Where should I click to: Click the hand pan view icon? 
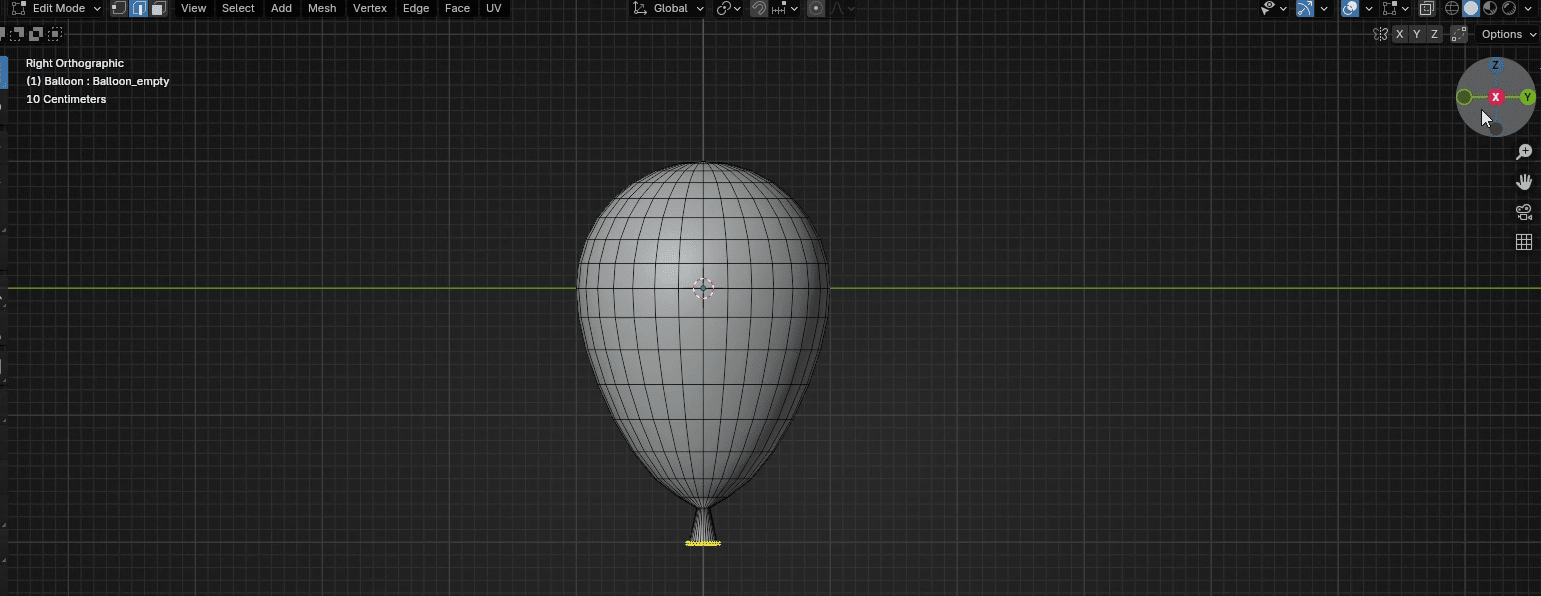click(x=1524, y=182)
